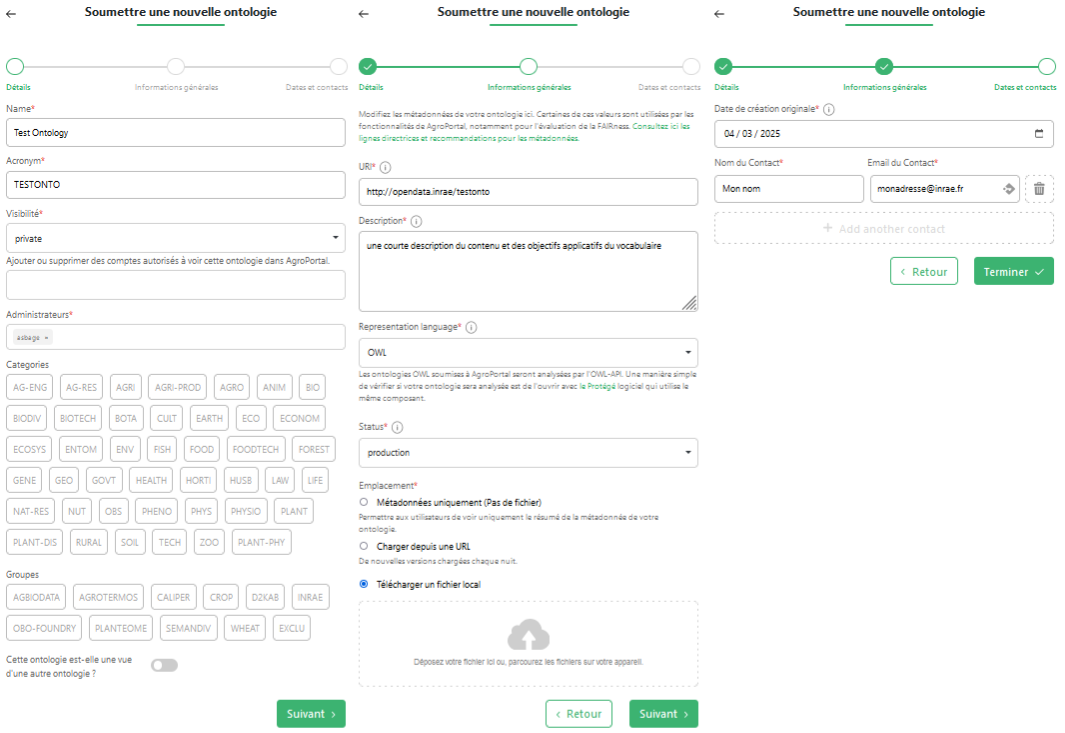Expand the Representation language OWL dropdown
The image size is (1065, 733).
click(x=528, y=353)
